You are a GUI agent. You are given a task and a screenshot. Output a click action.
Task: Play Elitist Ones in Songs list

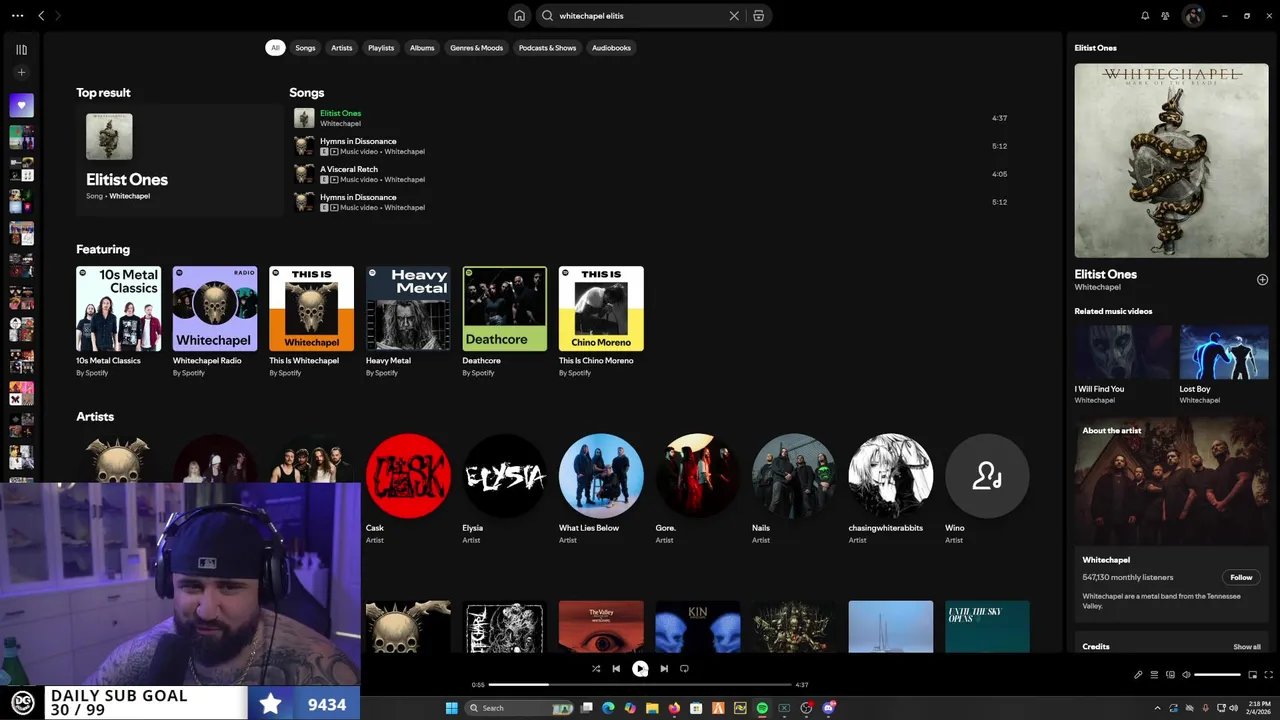click(650, 118)
